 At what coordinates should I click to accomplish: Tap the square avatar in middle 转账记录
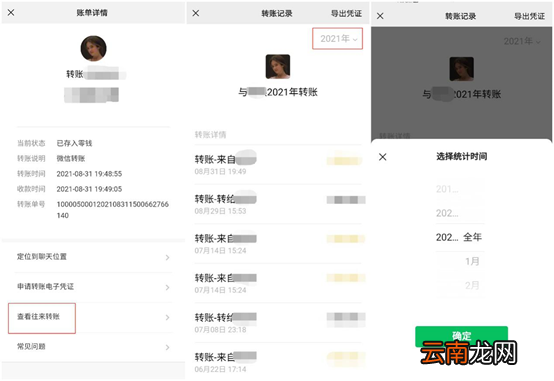278,66
